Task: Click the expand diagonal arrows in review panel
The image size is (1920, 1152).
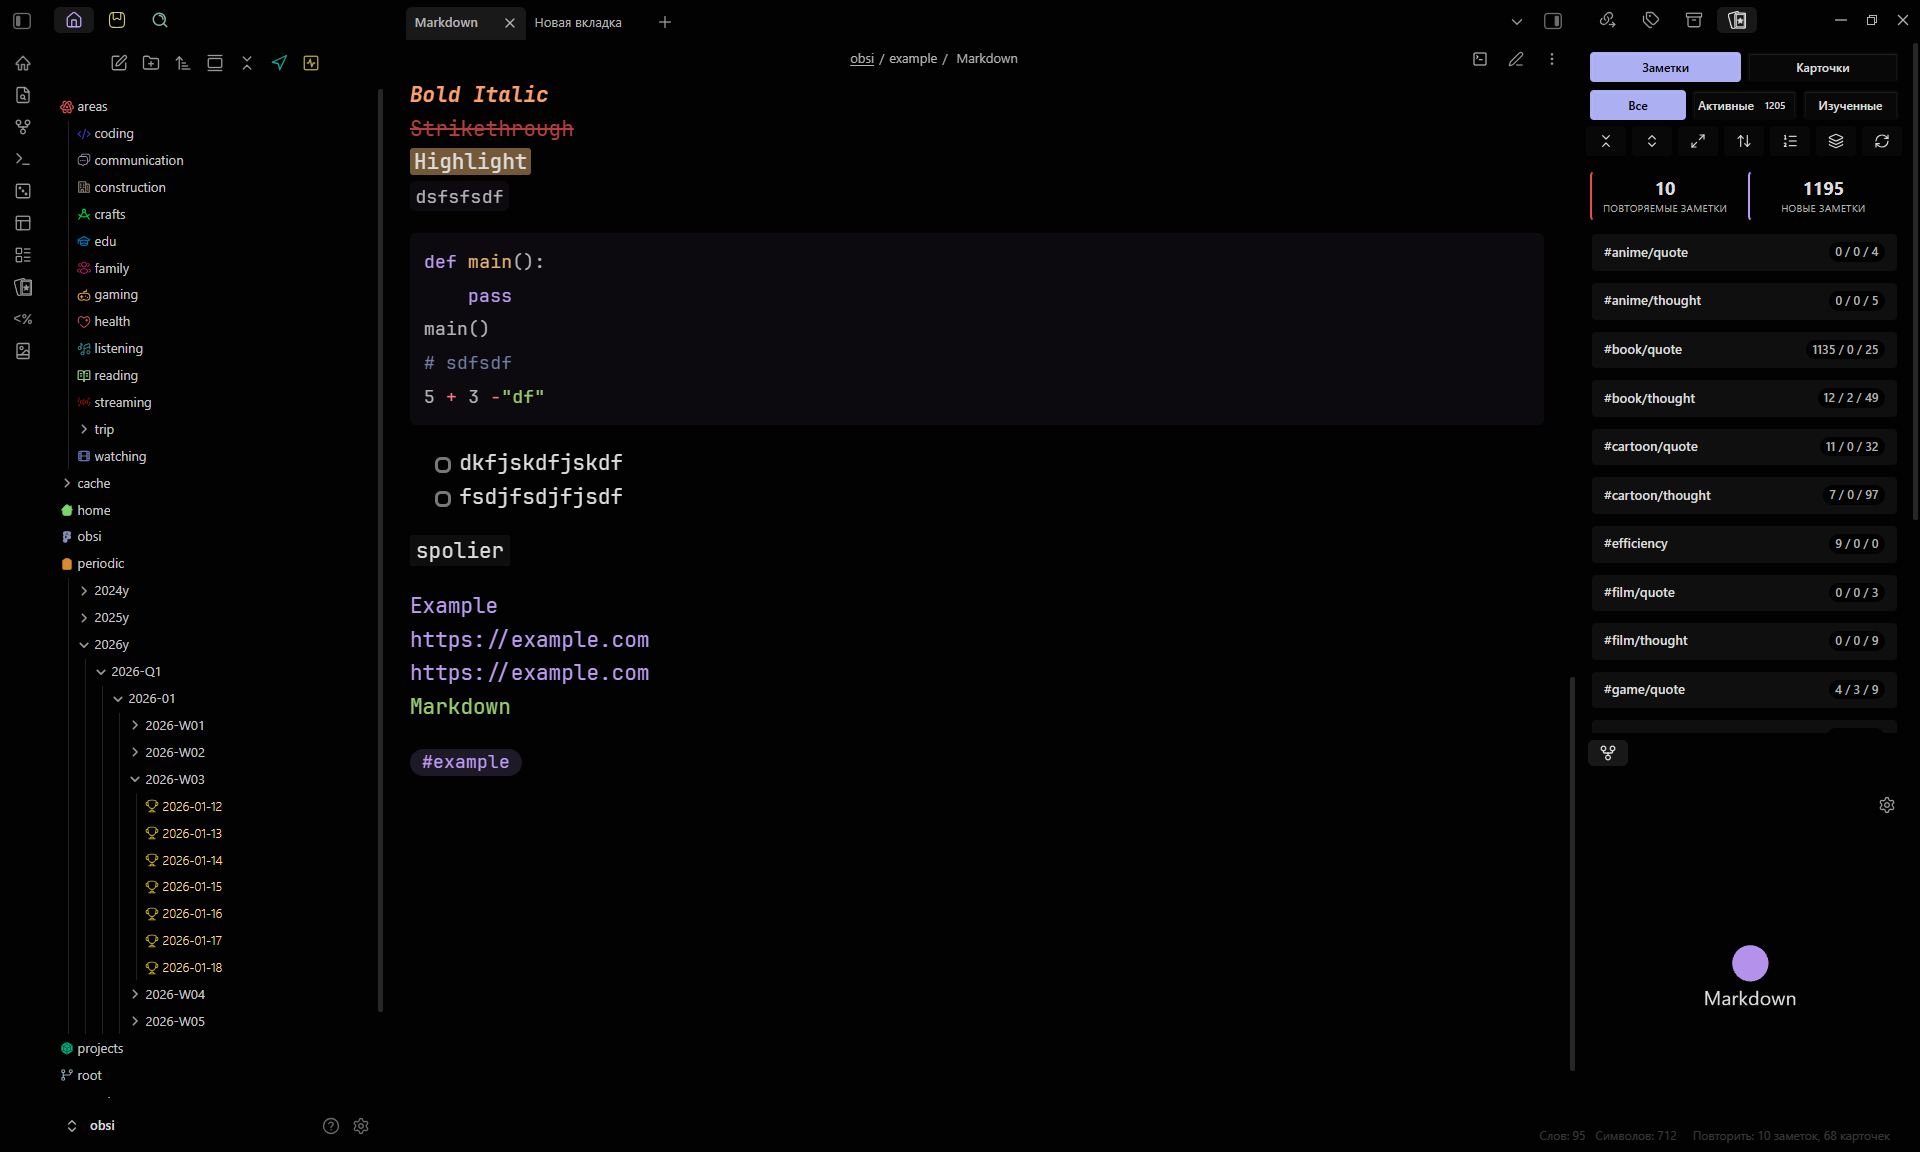Action: click(x=1698, y=141)
